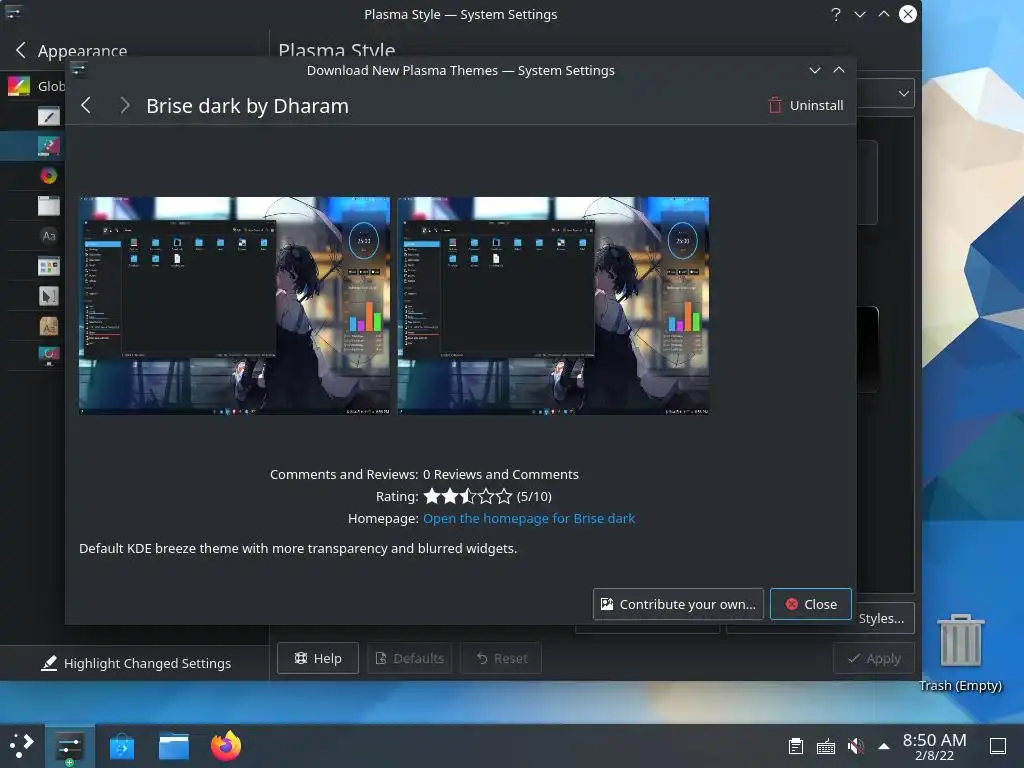The image size is (1024, 768).
Task: Open the dropdown at the right of Plasma Style page
Action: (903, 93)
